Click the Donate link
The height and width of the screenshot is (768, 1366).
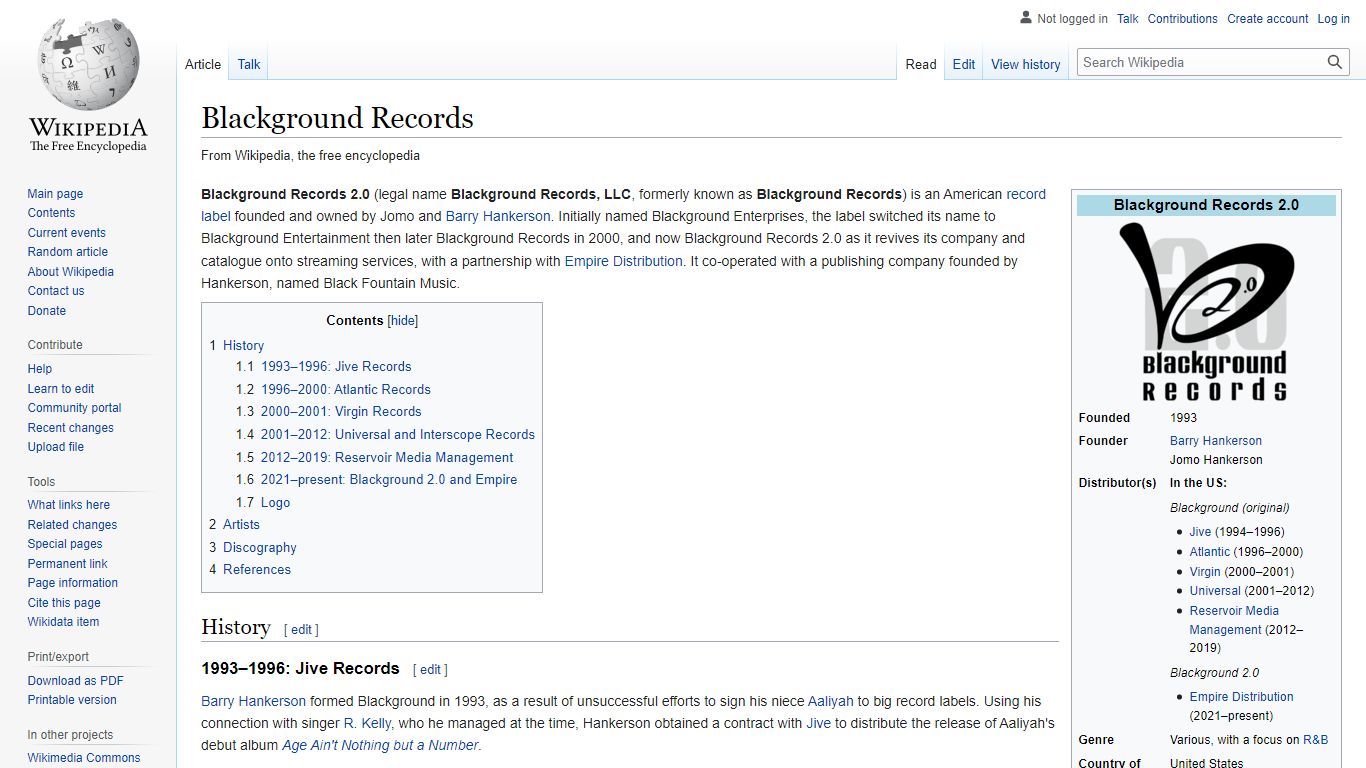[47, 311]
